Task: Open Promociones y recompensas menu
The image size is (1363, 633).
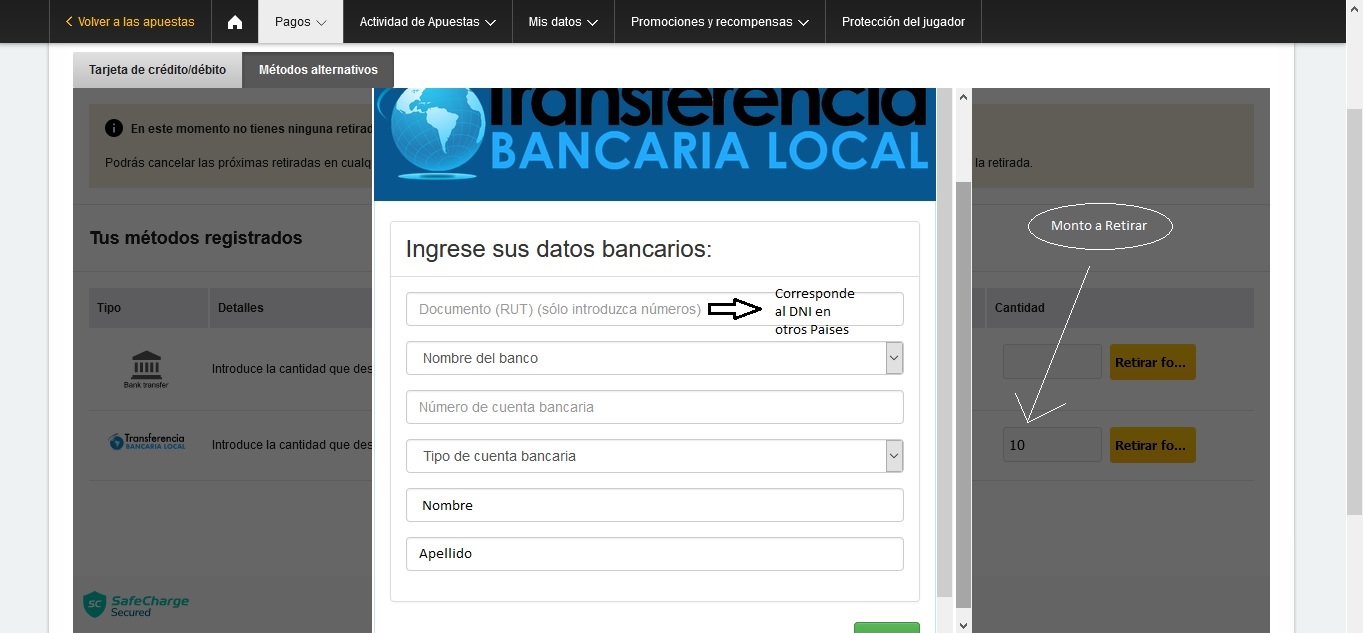Action: pyautogui.click(x=720, y=21)
